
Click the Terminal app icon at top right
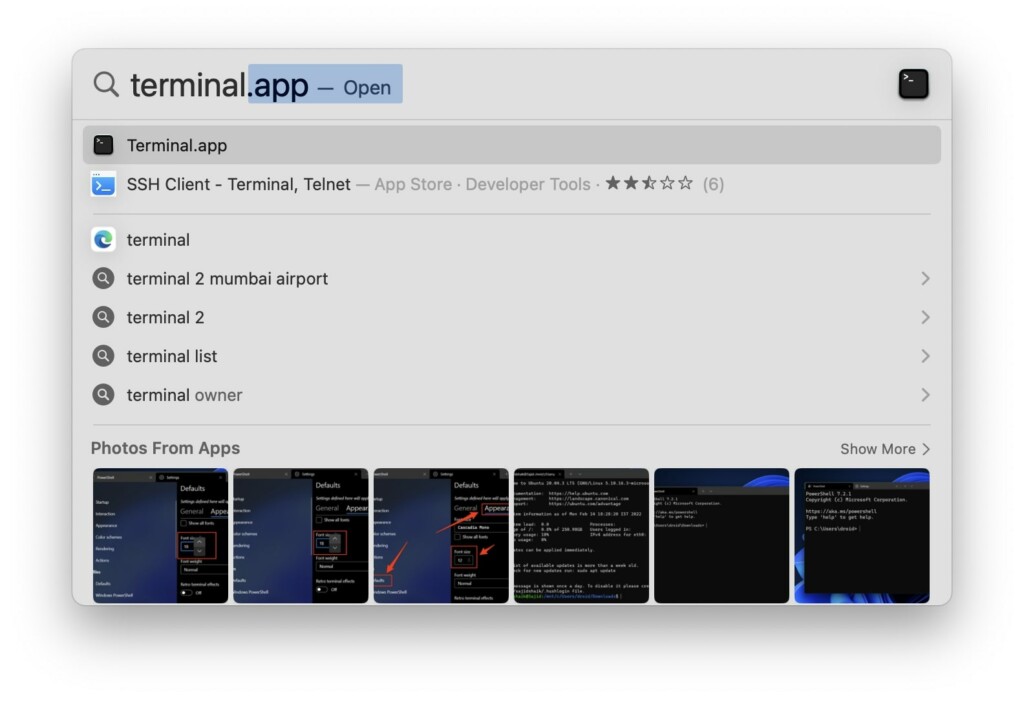tap(913, 84)
